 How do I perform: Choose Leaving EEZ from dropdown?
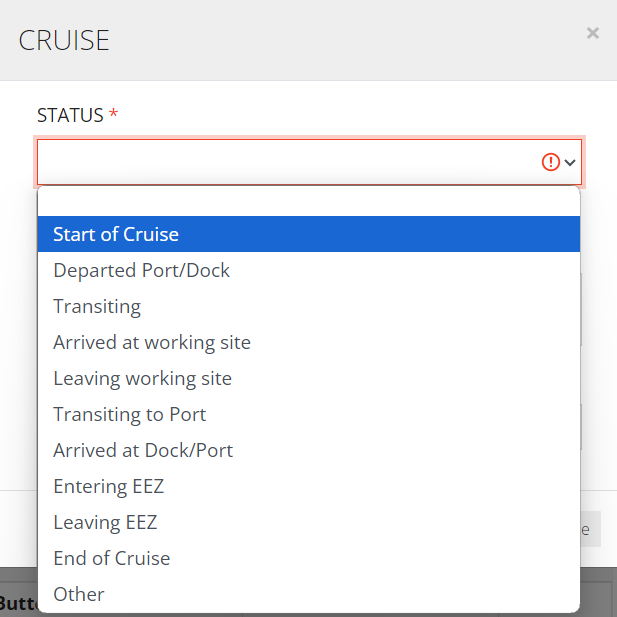[308, 522]
